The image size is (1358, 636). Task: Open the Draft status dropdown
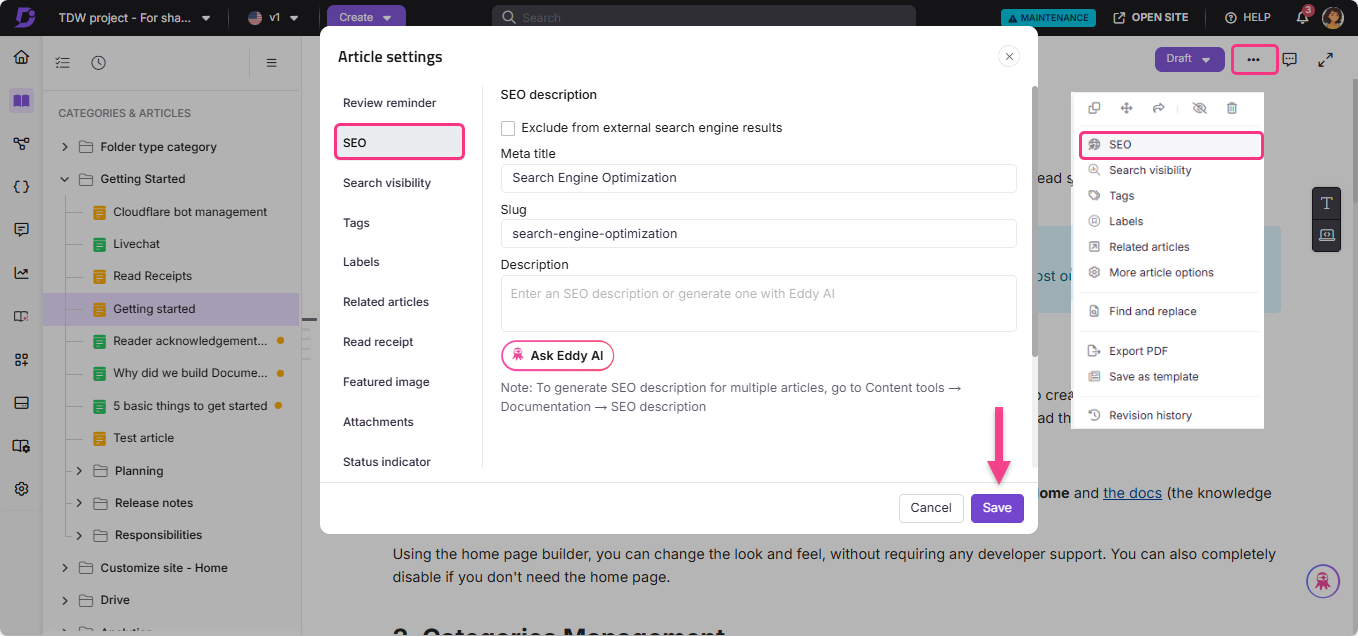coord(1189,59)
